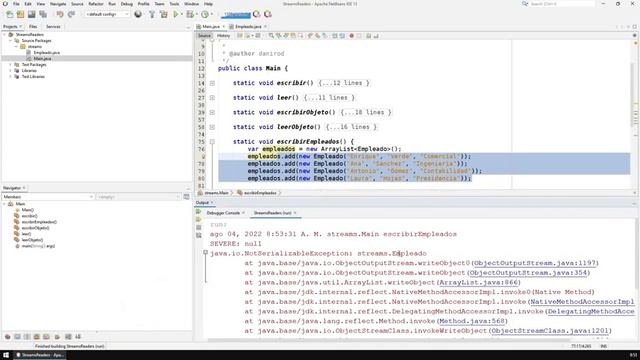This screenshot has width=640, height=360.
Task: Click the Windows Start button
Action: 6,355
